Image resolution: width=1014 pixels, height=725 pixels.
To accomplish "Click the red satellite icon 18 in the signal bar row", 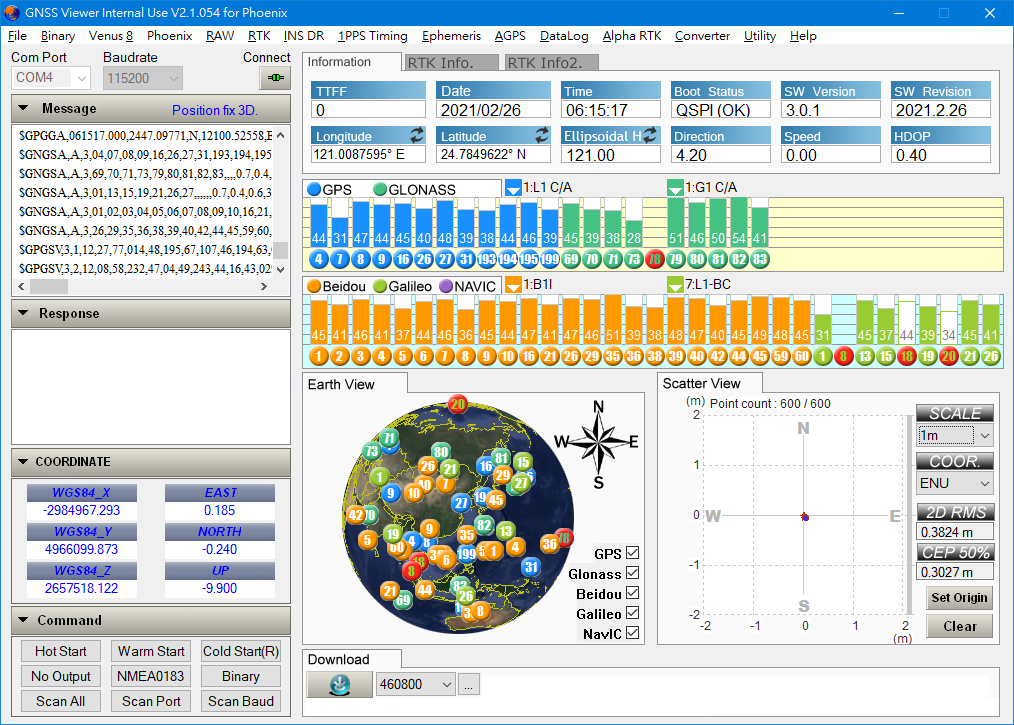I will pos(907,356).
